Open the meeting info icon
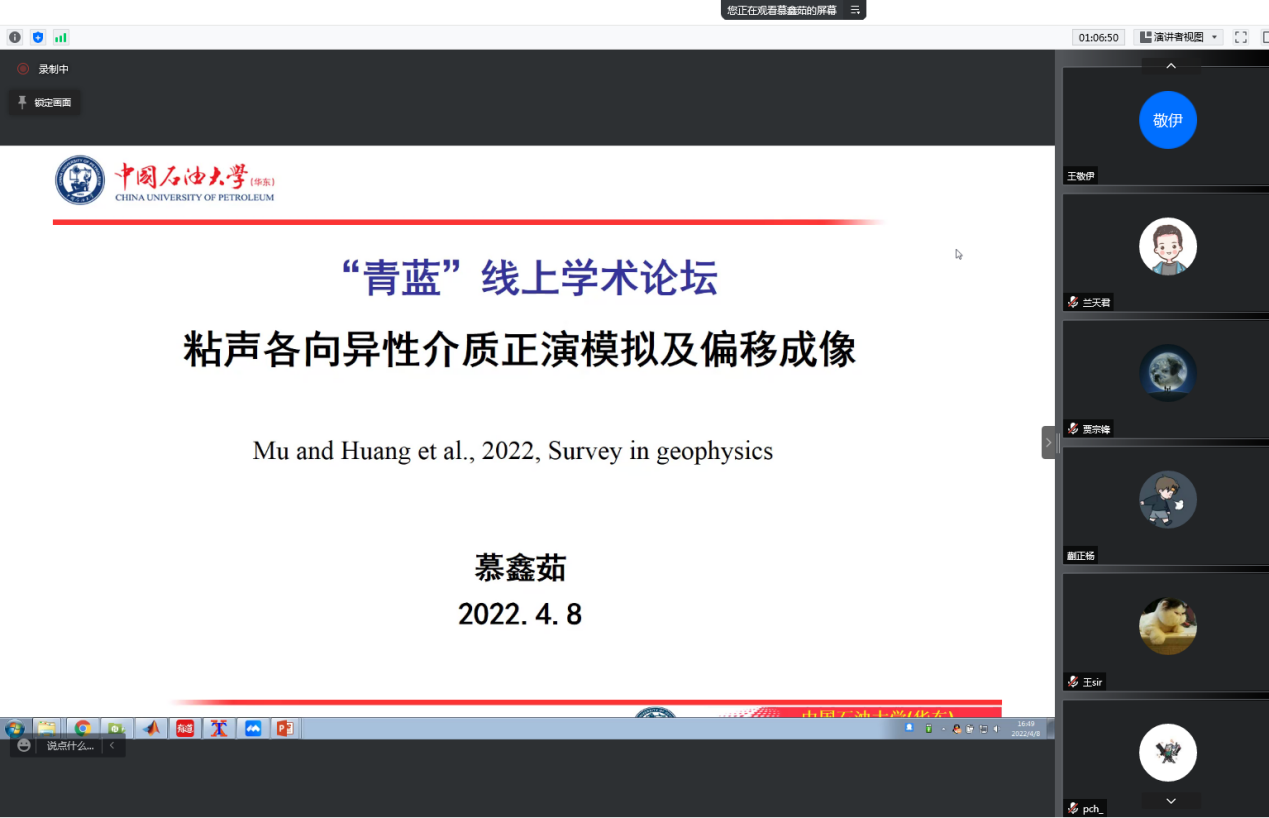 click(x=15, y=37)
